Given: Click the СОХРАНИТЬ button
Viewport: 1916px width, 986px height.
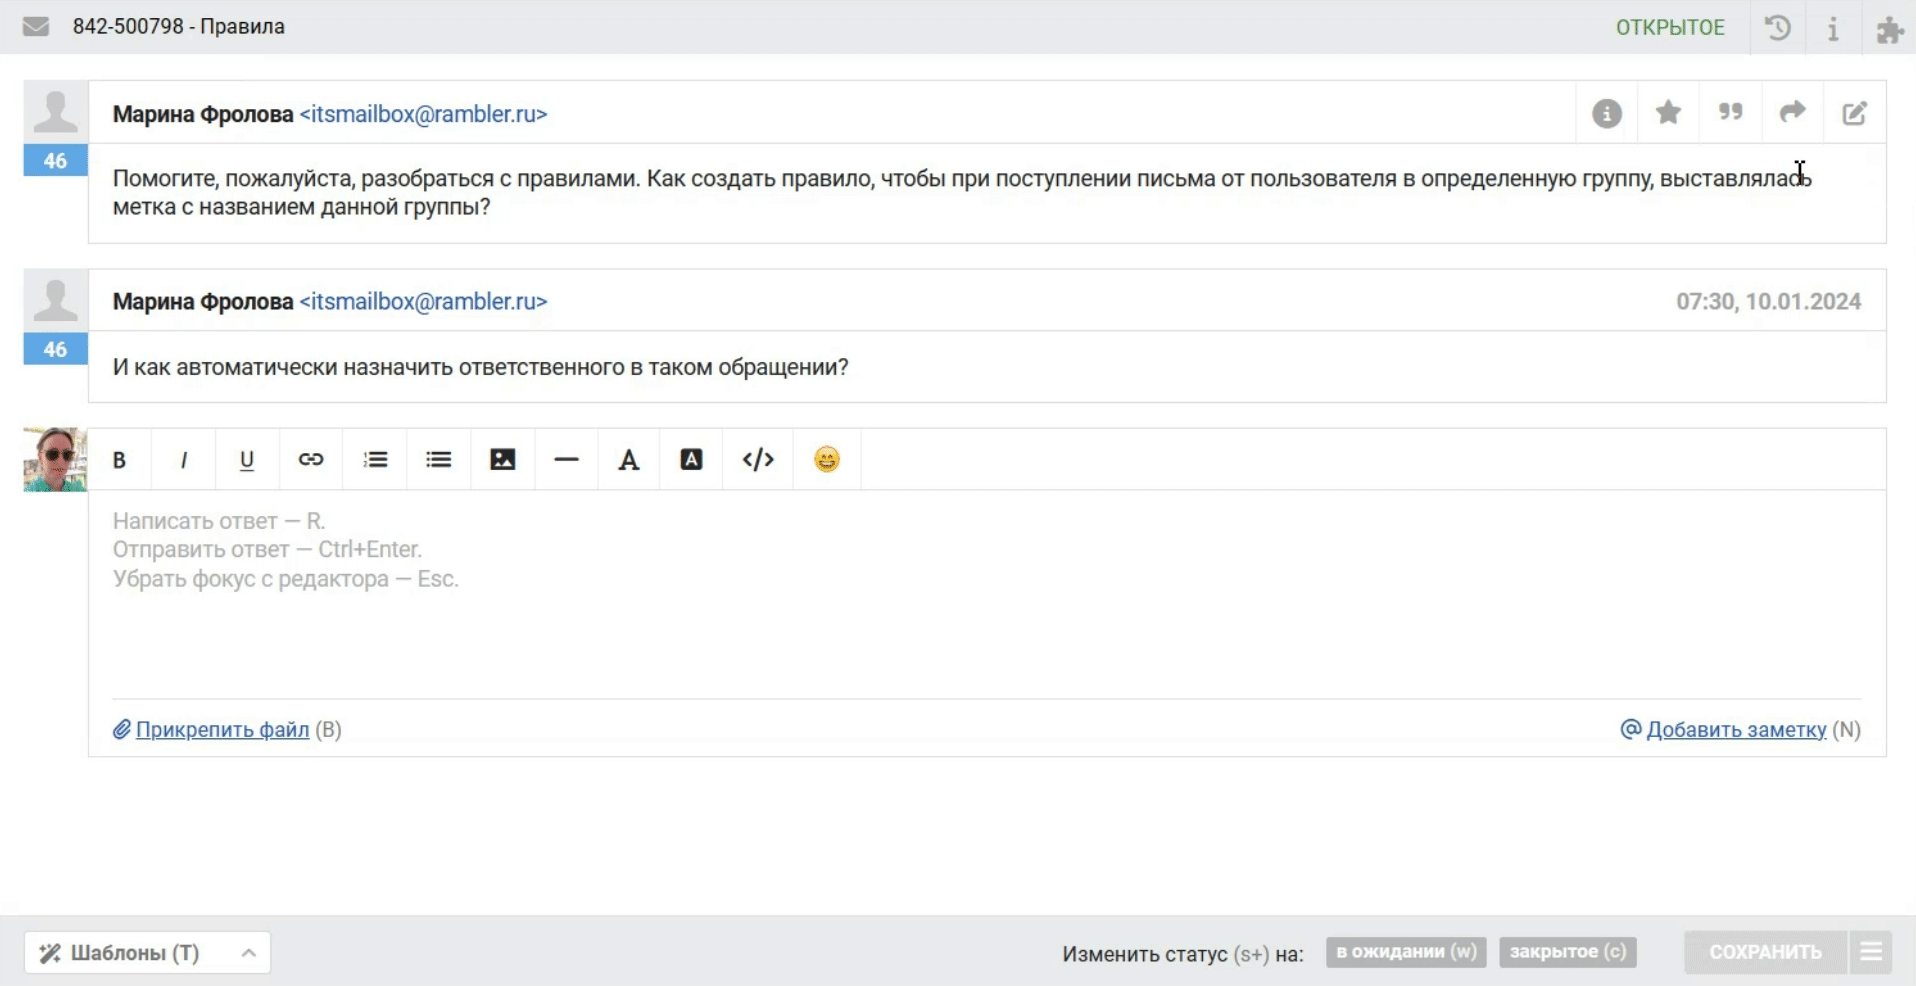Looking at the screenshot, I should pos(1765,952).
